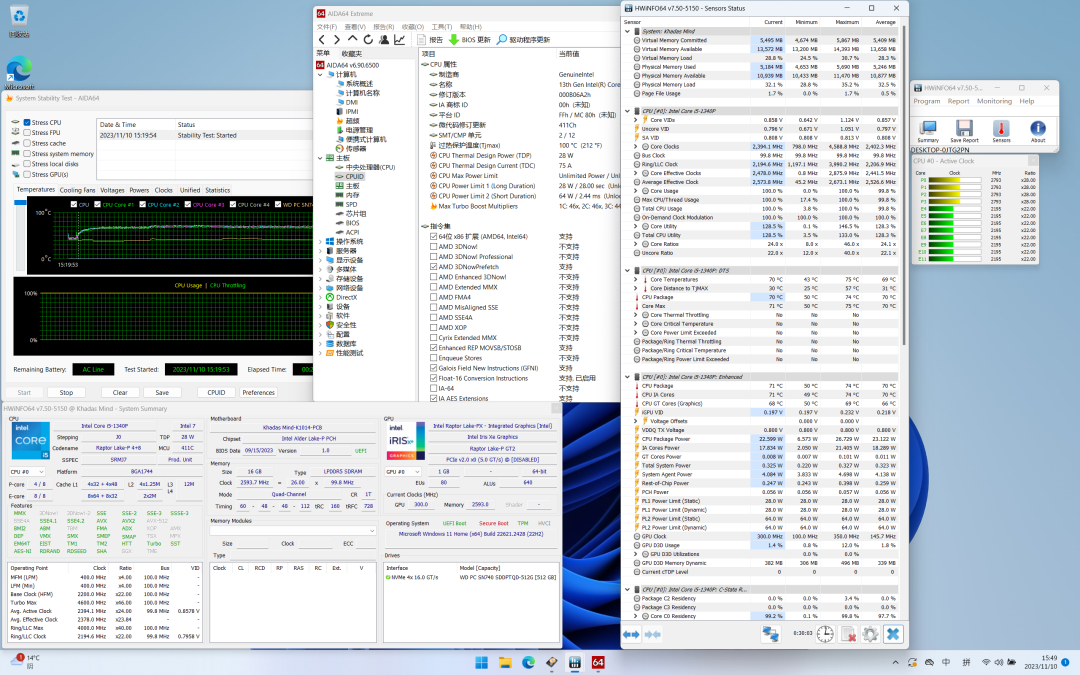Click the HWiNFO Save Report icon
Screen dimensions: 1080x675
pyautogui.click(x=964, y=128)
